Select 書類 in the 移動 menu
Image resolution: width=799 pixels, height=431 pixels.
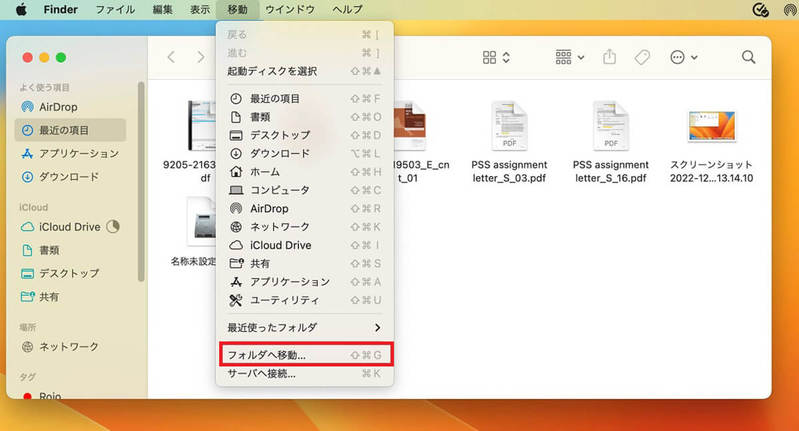pos(304,117)
